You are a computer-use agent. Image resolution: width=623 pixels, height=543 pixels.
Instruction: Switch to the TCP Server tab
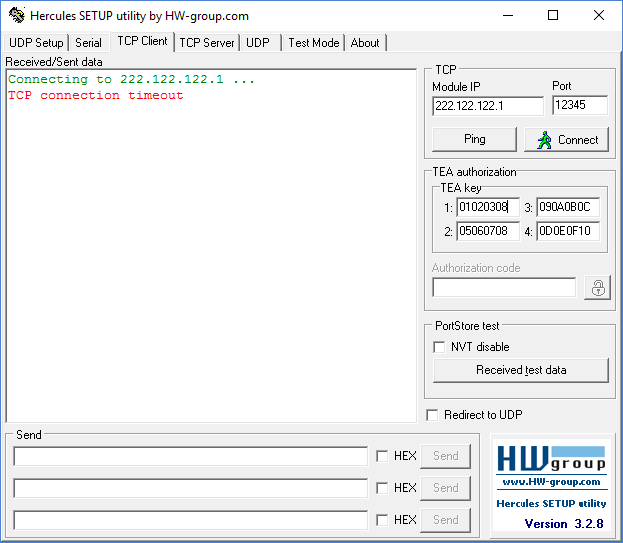pos(207,43)
